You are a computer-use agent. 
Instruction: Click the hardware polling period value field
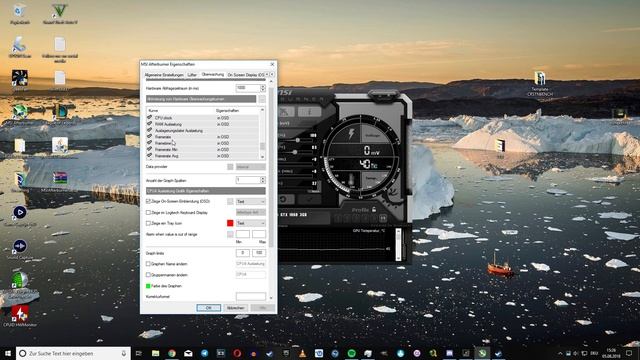tap(248, 88)
